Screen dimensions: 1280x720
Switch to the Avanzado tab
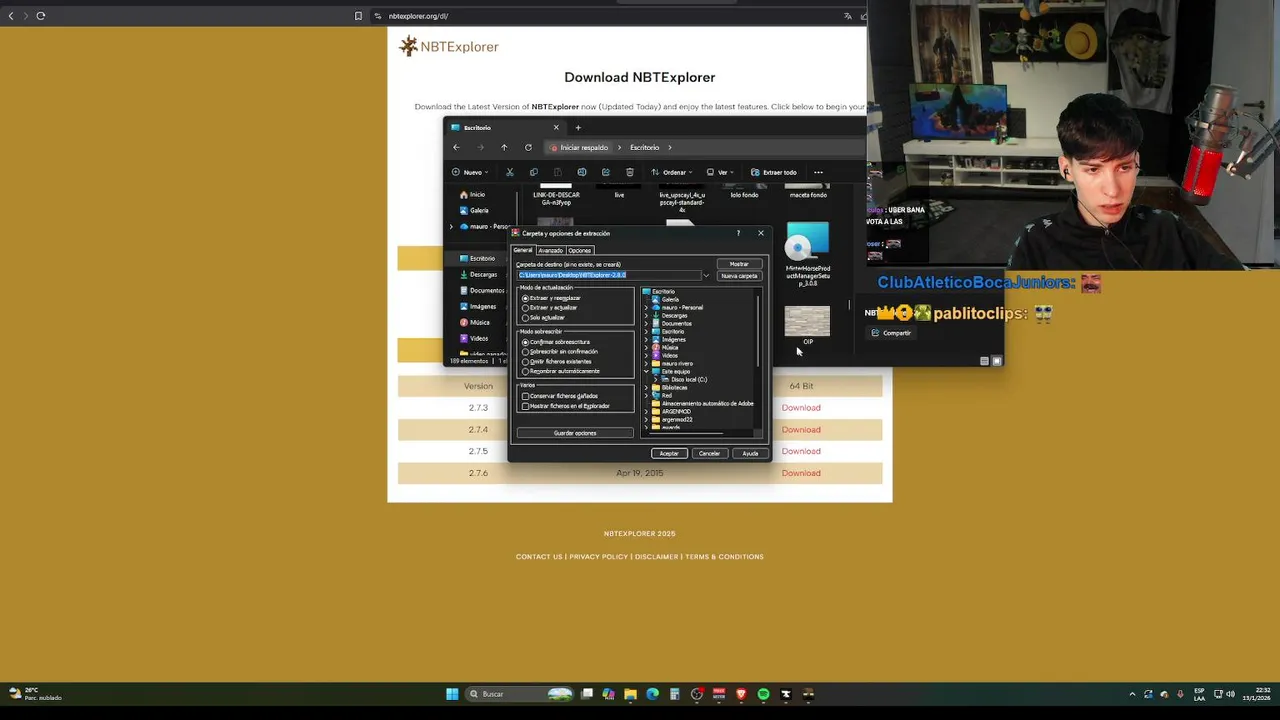pyautogui.click(x=550, y=250)
